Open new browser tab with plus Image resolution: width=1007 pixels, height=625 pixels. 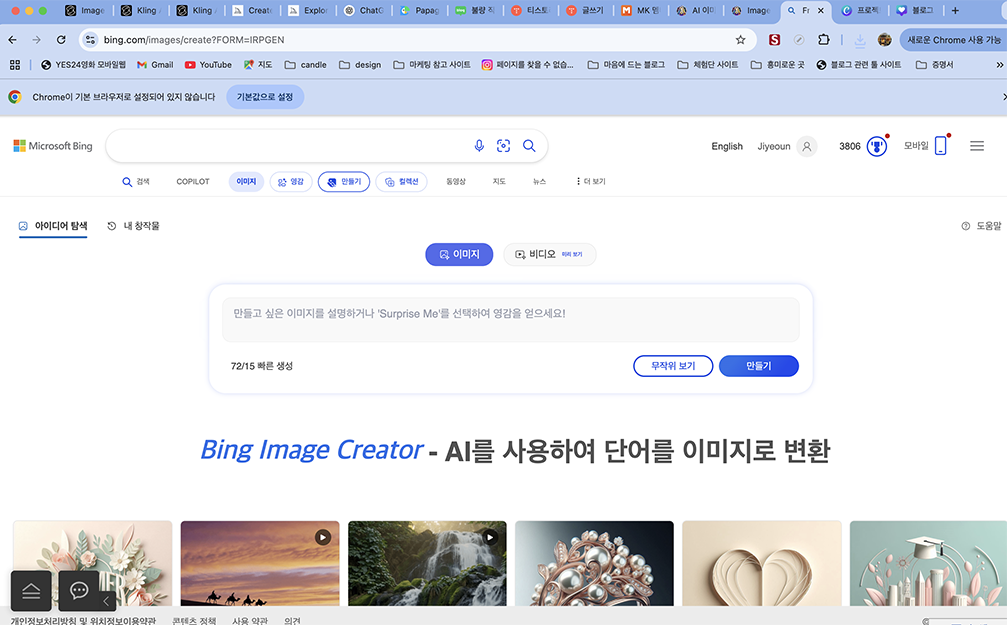955,10
